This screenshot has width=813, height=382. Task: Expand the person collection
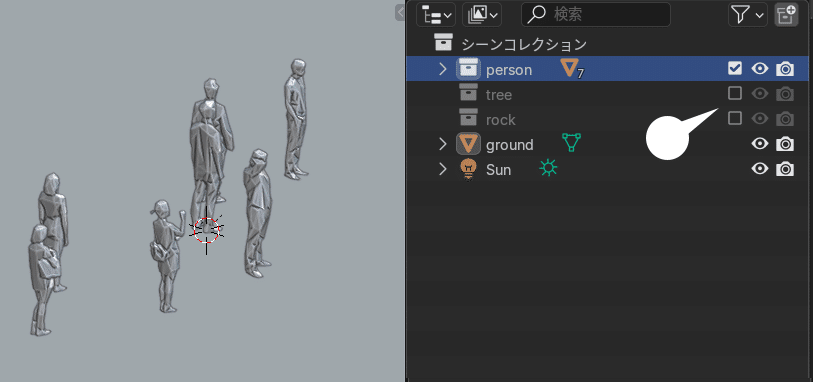pos(442,69)
